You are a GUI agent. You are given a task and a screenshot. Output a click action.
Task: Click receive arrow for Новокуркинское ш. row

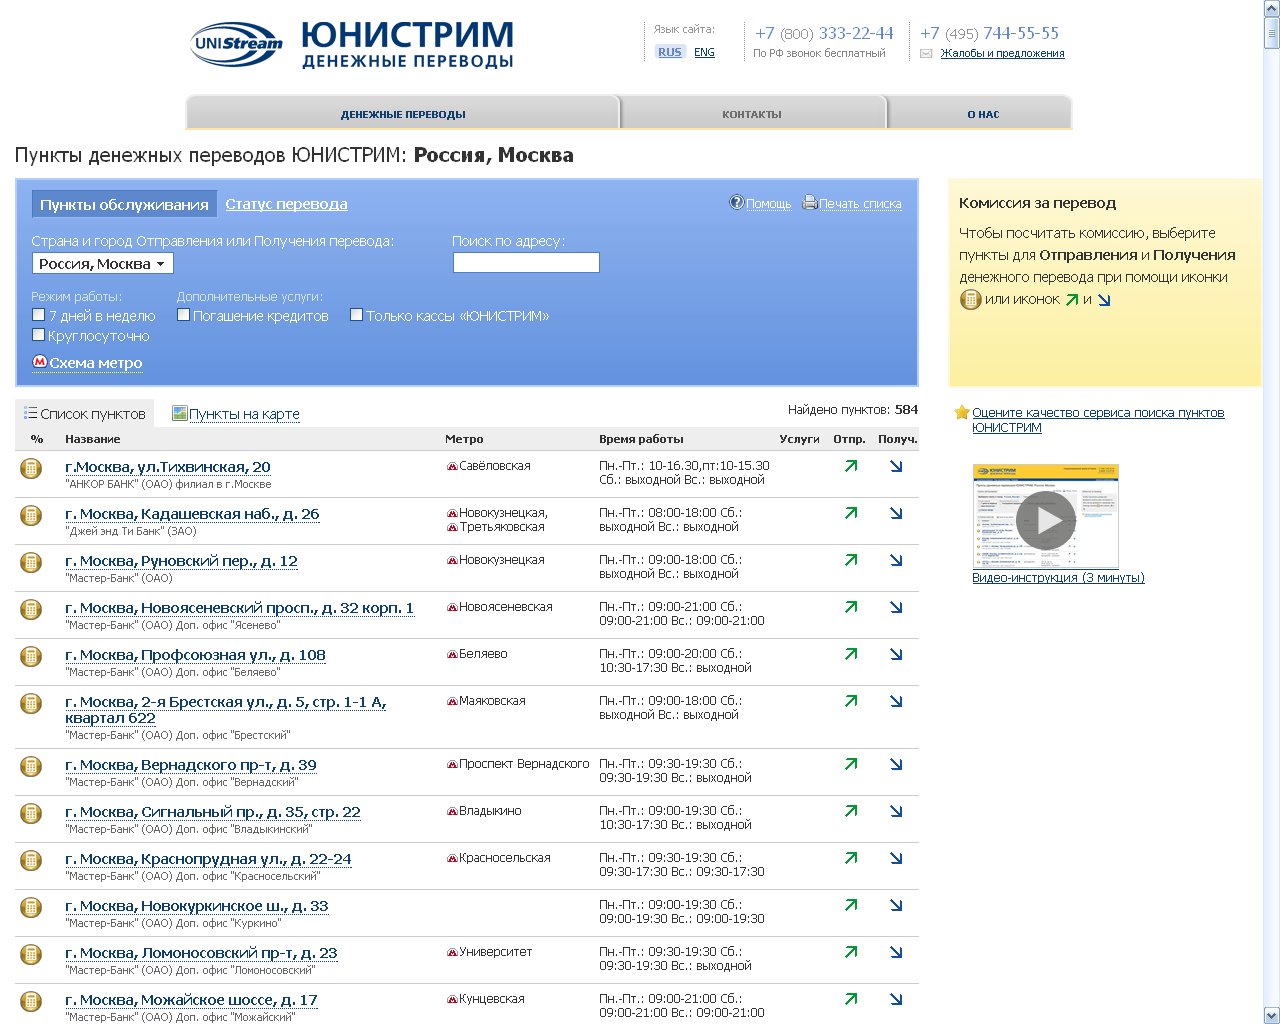(x=896, y=905)
